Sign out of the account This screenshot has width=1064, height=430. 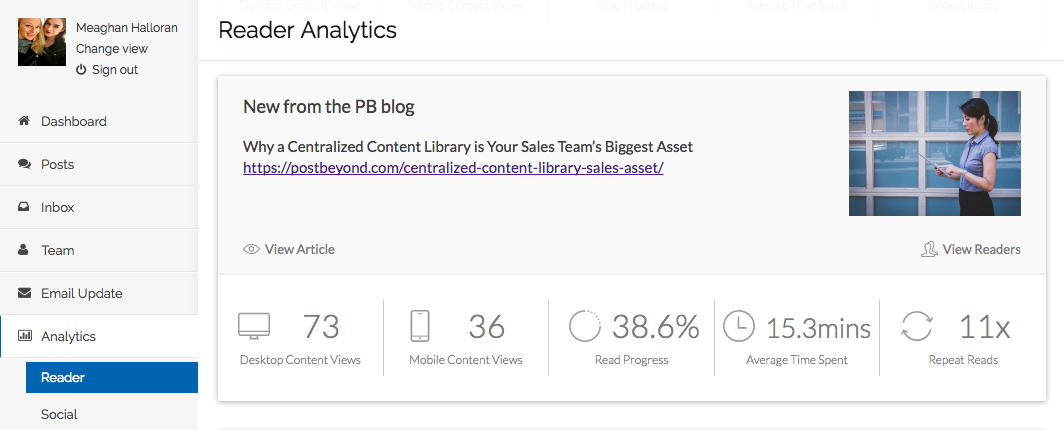[x=114, y=70]
